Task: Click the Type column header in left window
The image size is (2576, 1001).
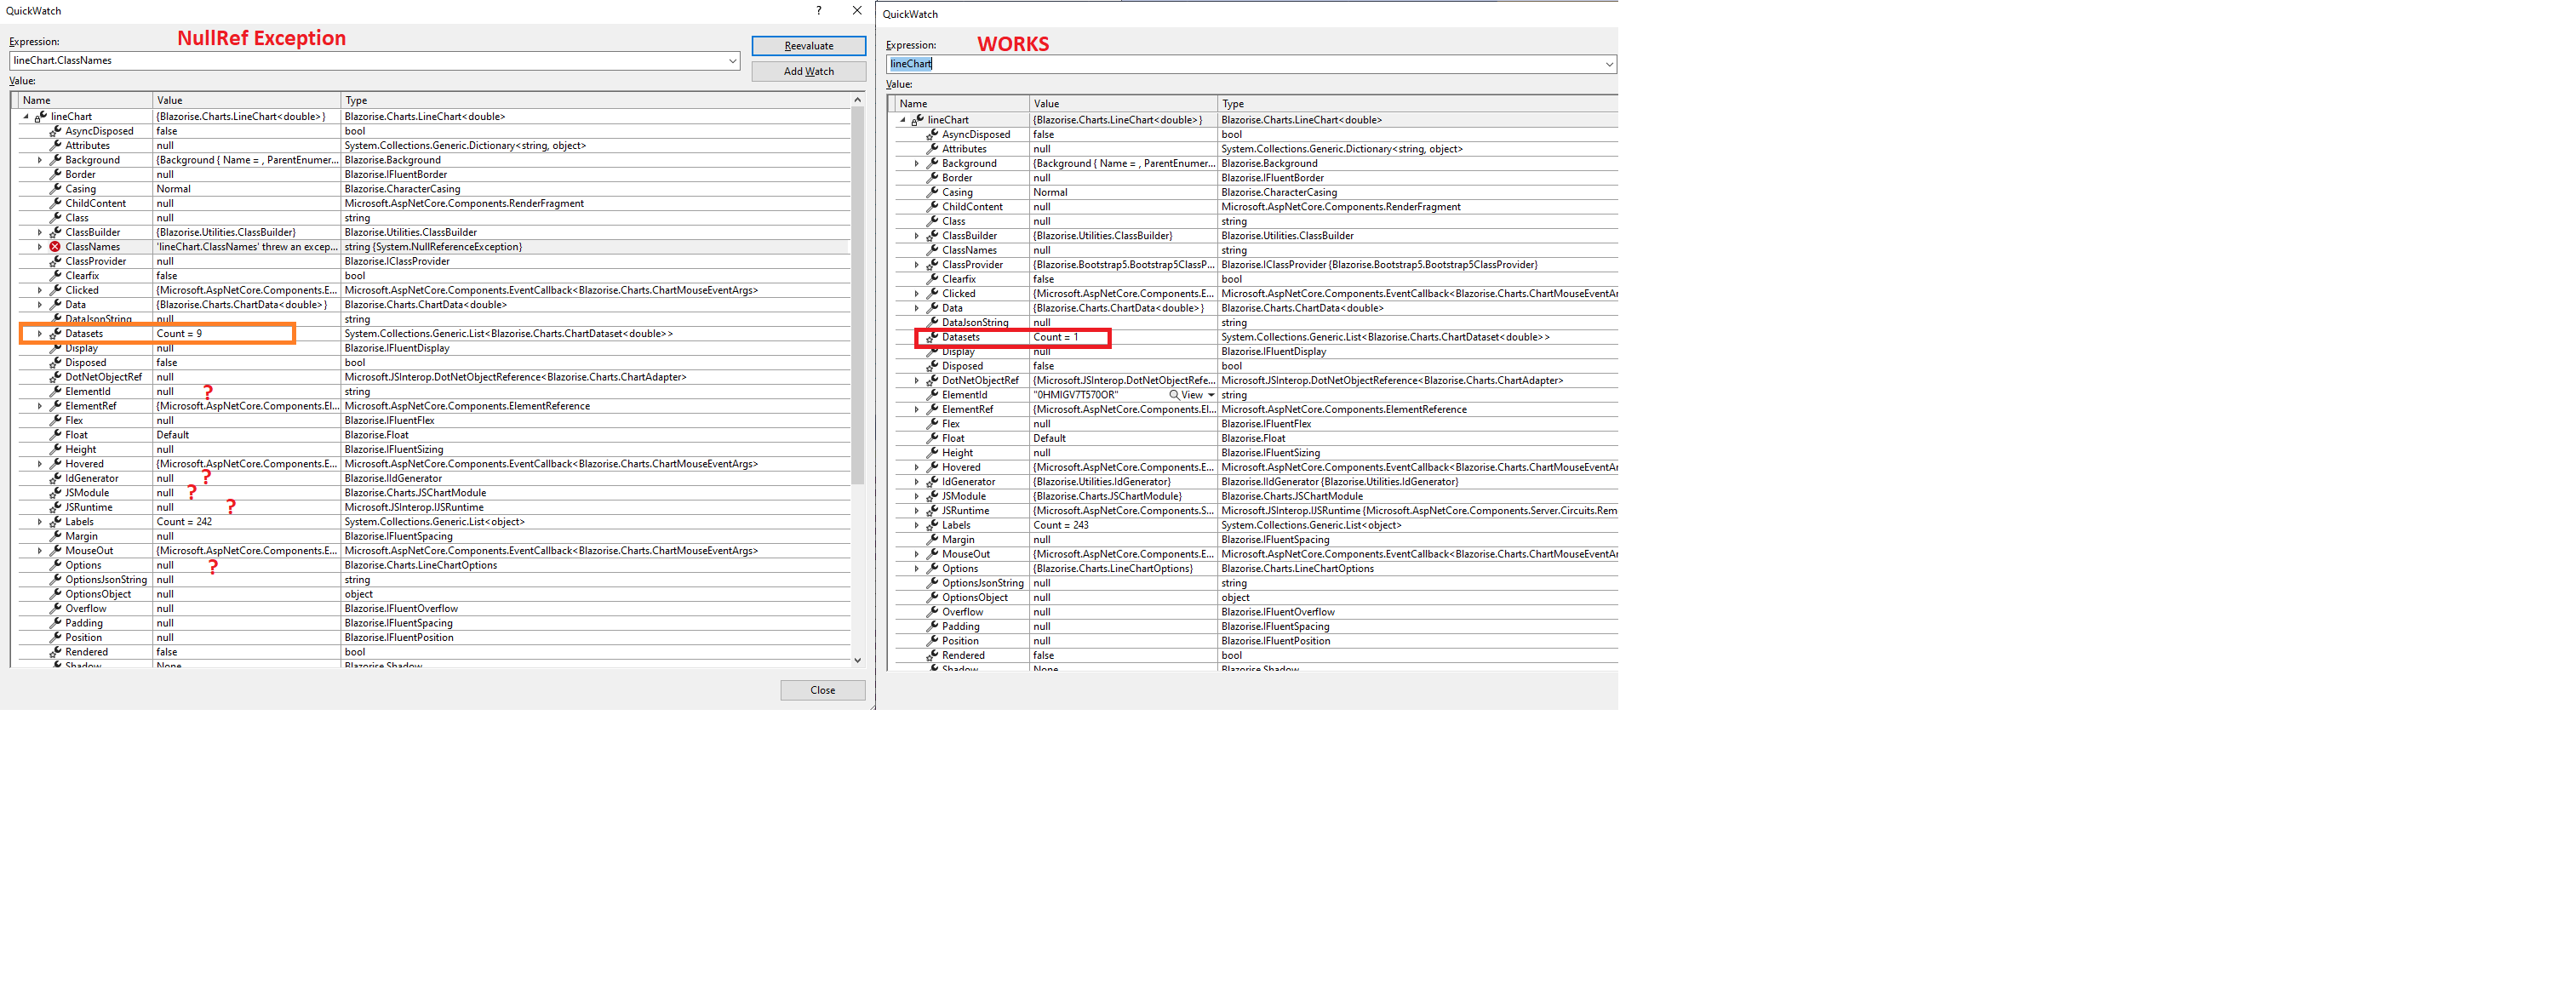Action: 595,100
